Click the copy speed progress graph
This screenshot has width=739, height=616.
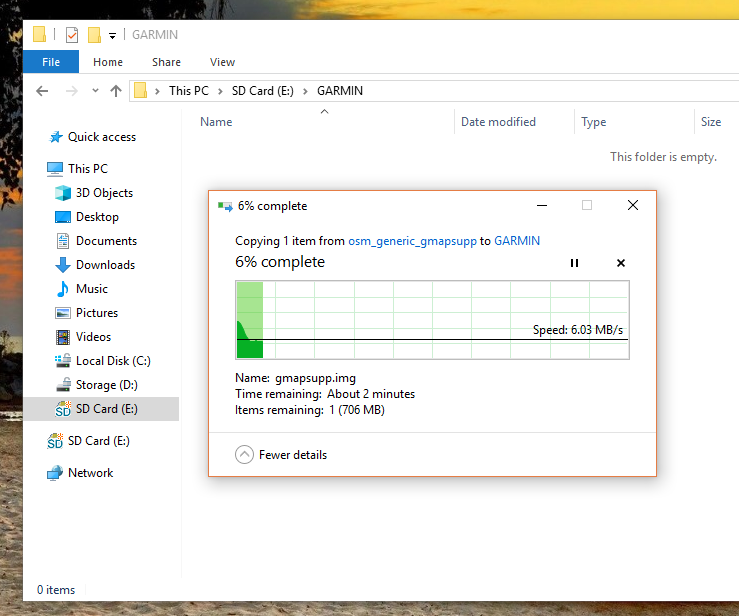tap(432, 320)
